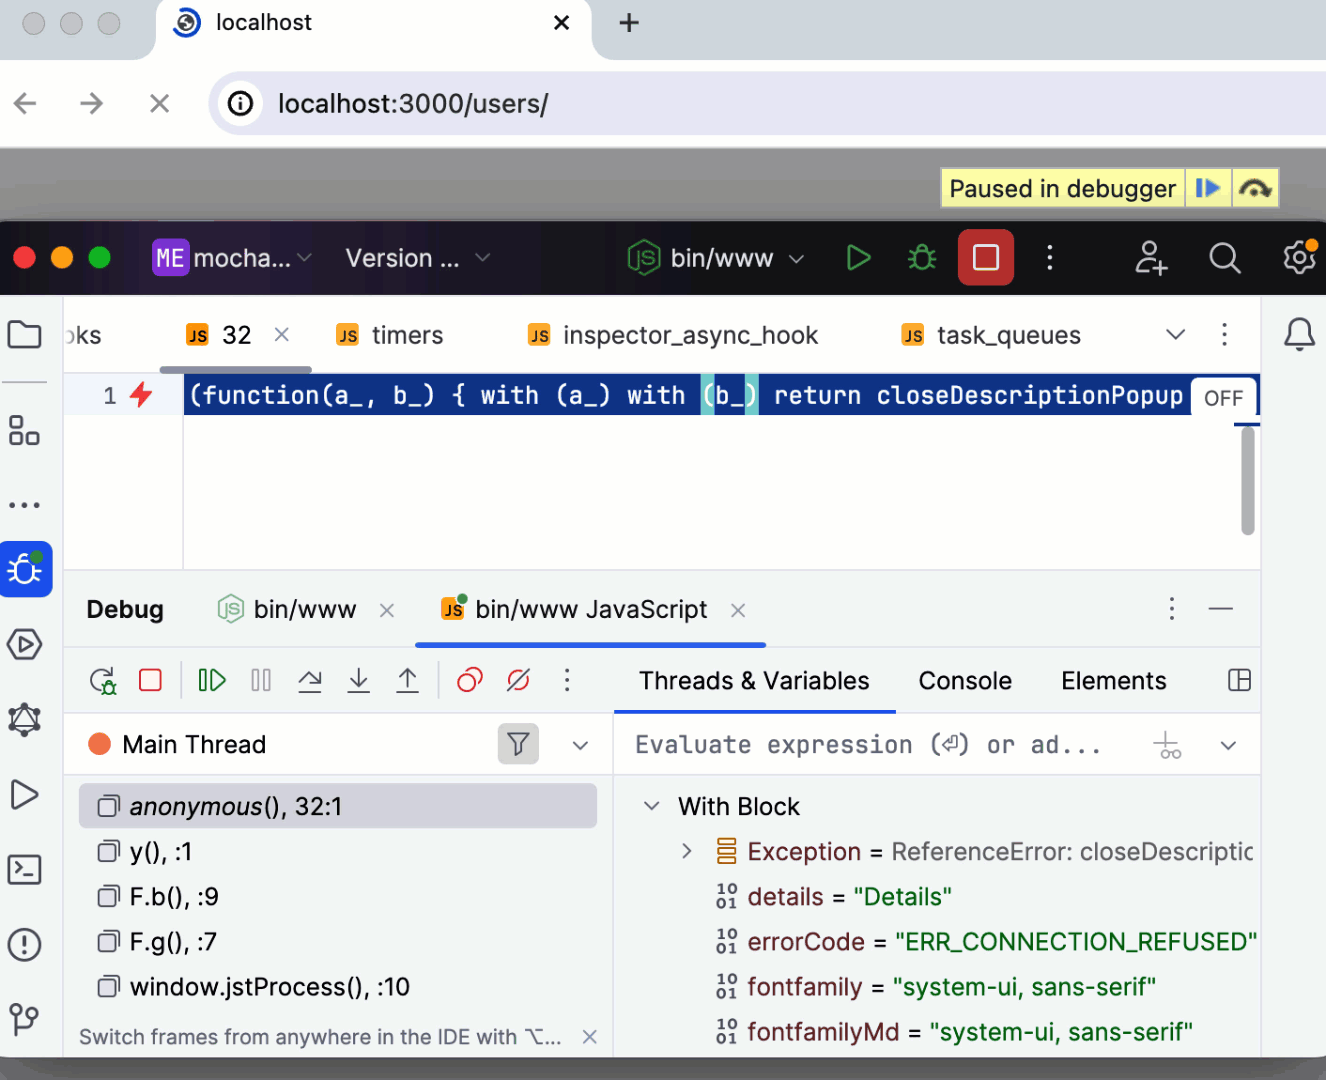Stop the bin/www debug session

click(150, 680)
